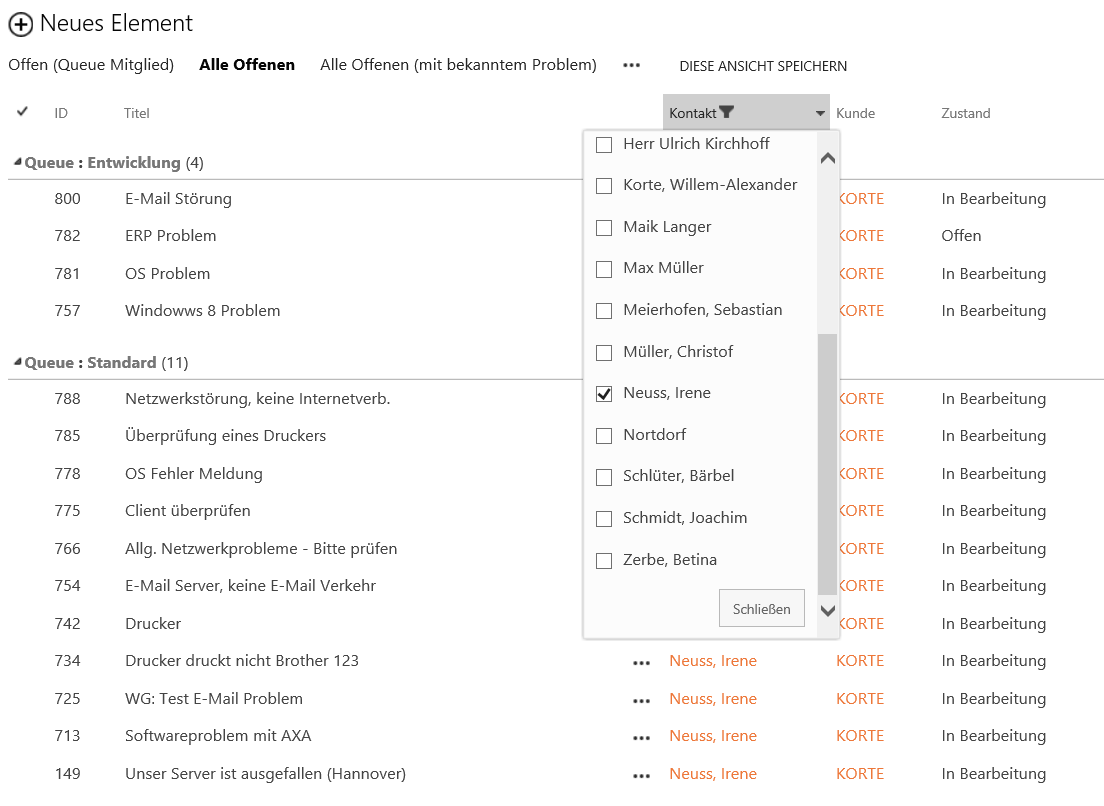Open Neuss, Irene contact for ticket 713
The image size is (1104, 806).
tap(713, 736)
